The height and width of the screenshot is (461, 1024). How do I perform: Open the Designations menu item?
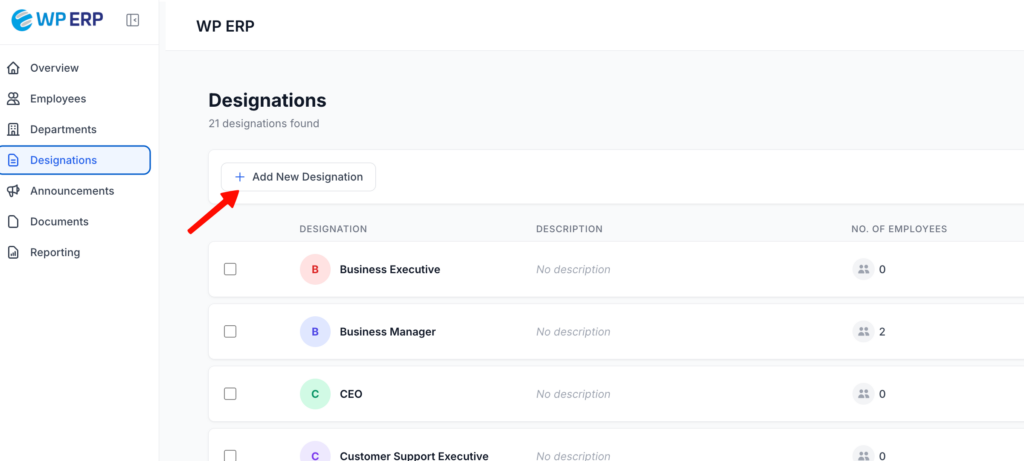click(x=64, y=160)
